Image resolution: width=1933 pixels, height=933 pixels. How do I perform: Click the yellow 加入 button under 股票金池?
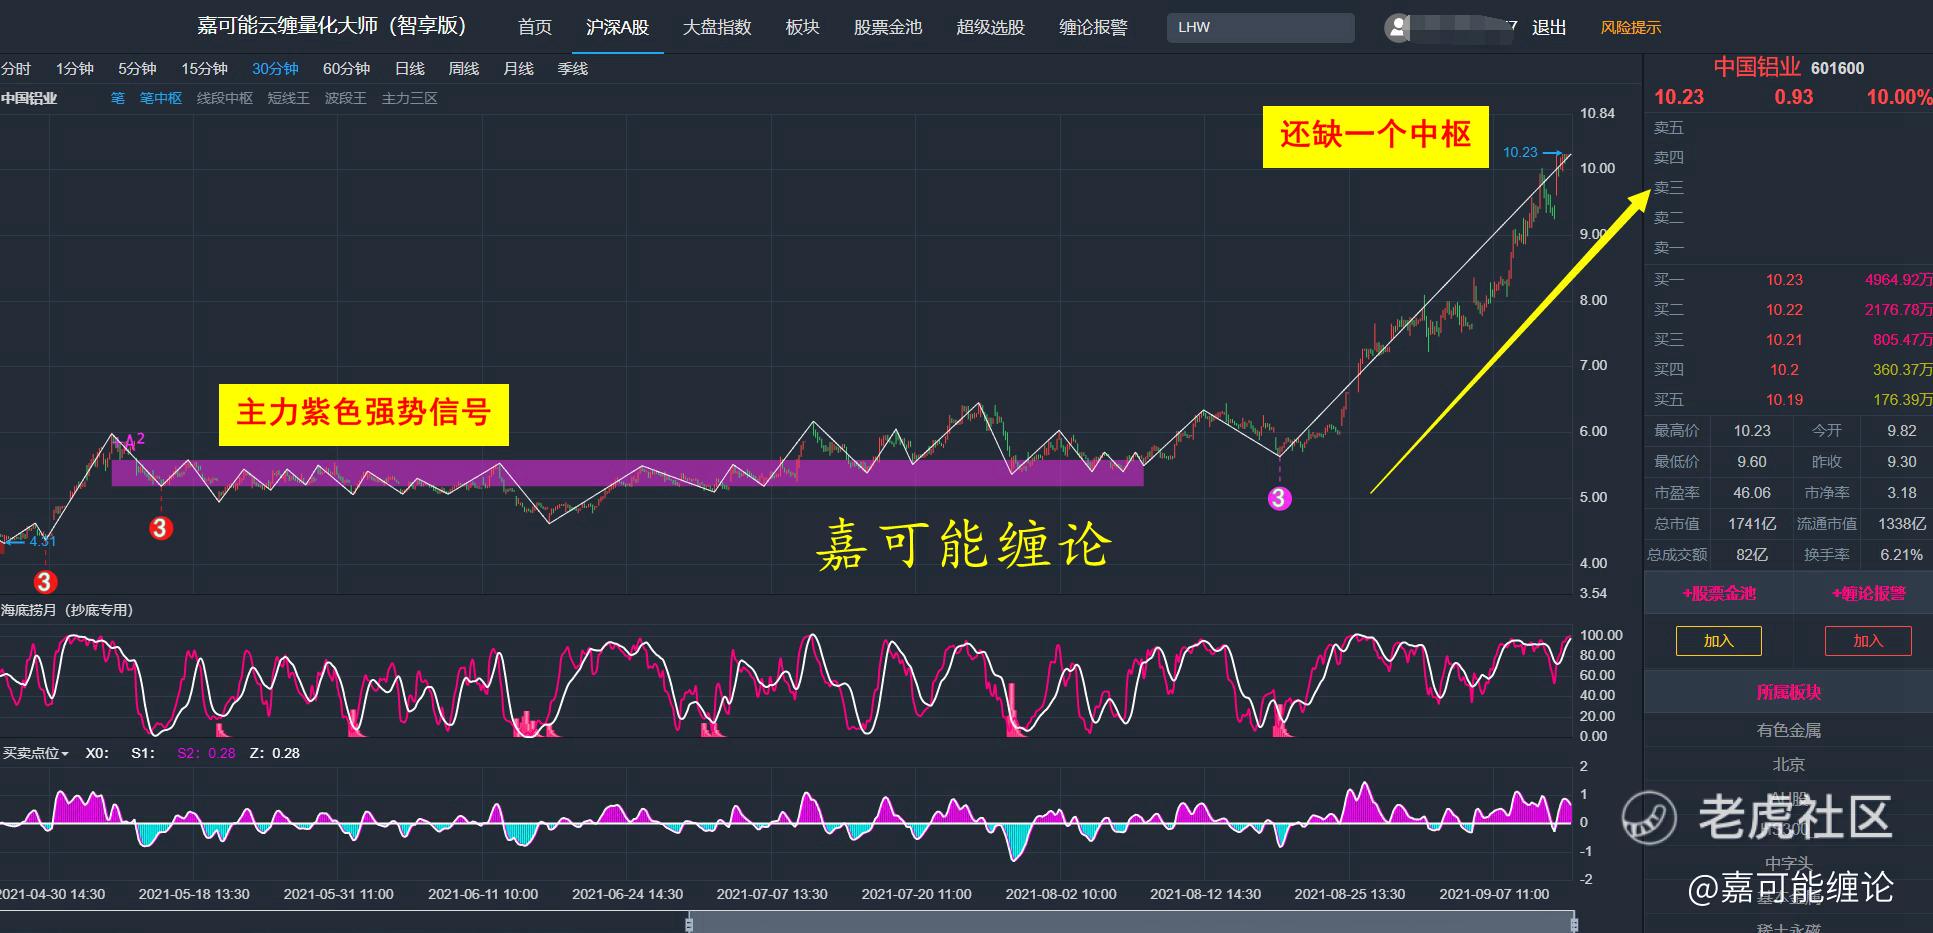[x=1718, y=641]
